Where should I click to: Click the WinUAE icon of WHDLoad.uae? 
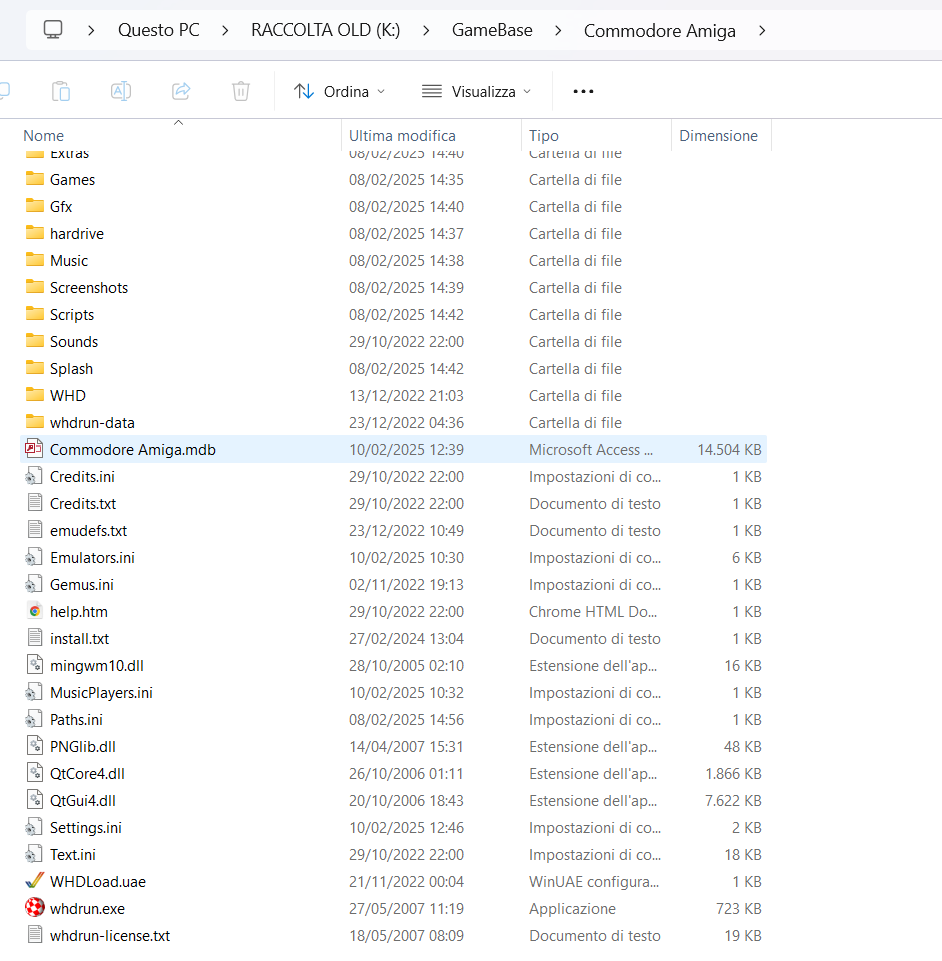[x=35, y=881]
